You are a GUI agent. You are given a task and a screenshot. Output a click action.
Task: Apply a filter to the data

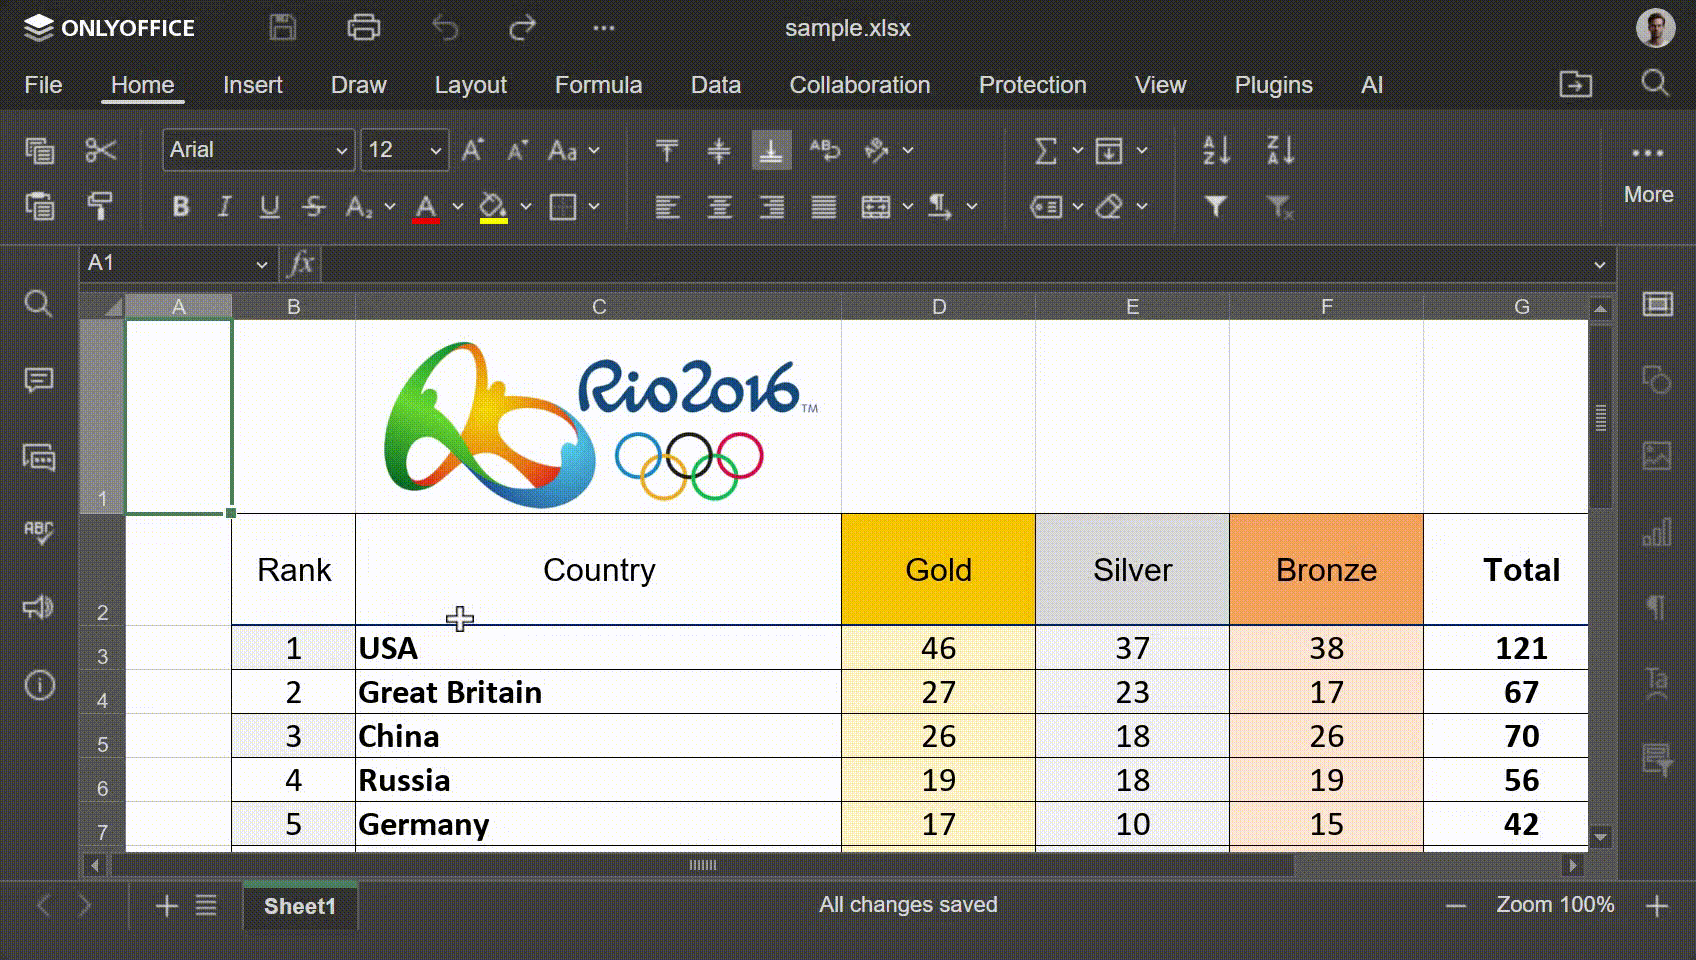(1216, 206)
